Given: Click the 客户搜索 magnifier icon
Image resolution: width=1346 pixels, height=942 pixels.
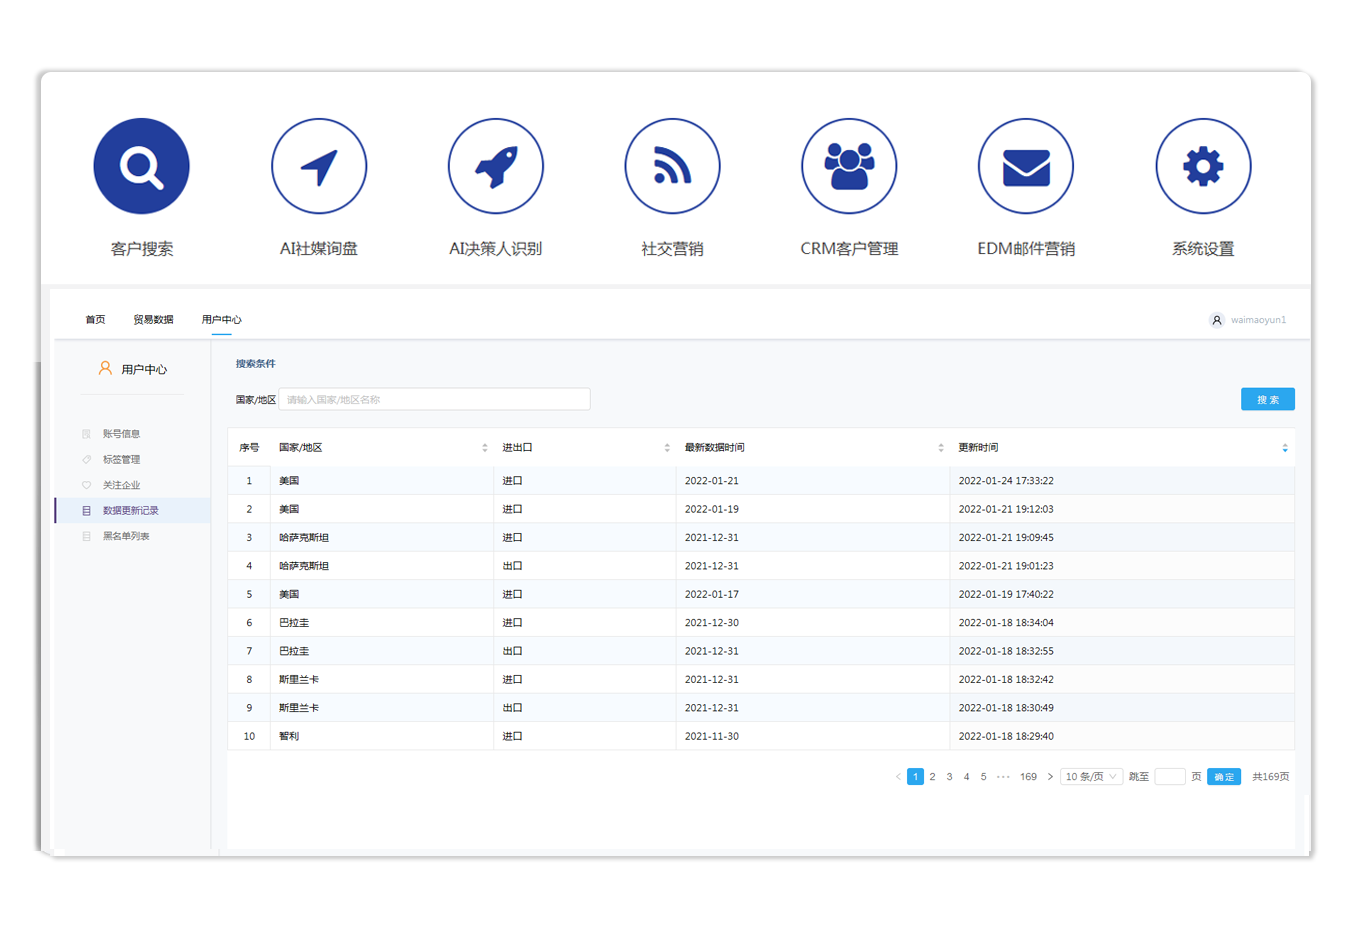Looking at the screenshot, I should [141, 166].
